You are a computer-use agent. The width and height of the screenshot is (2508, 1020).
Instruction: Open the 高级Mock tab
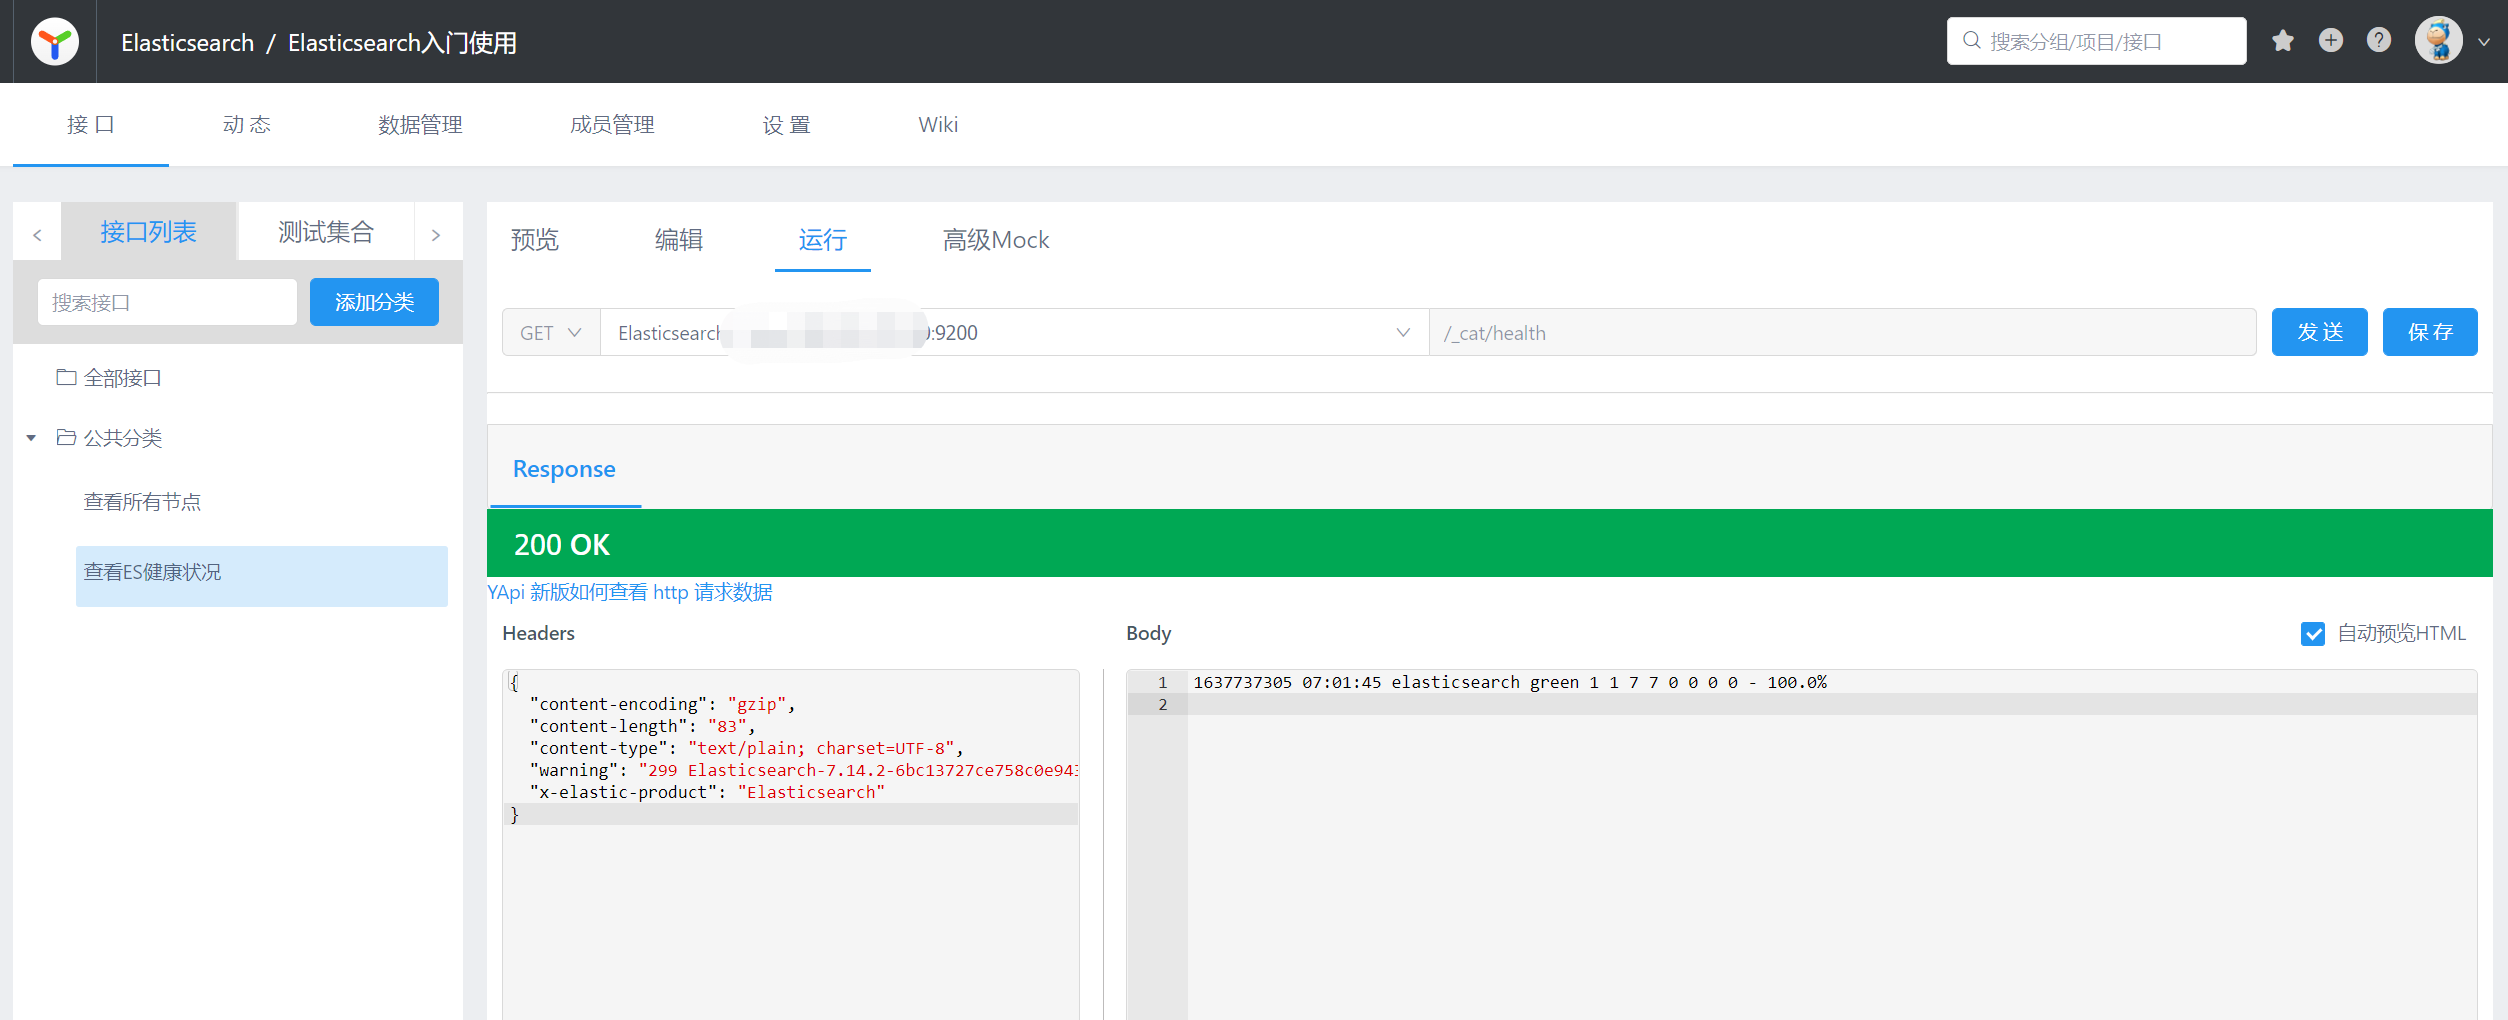996,240
